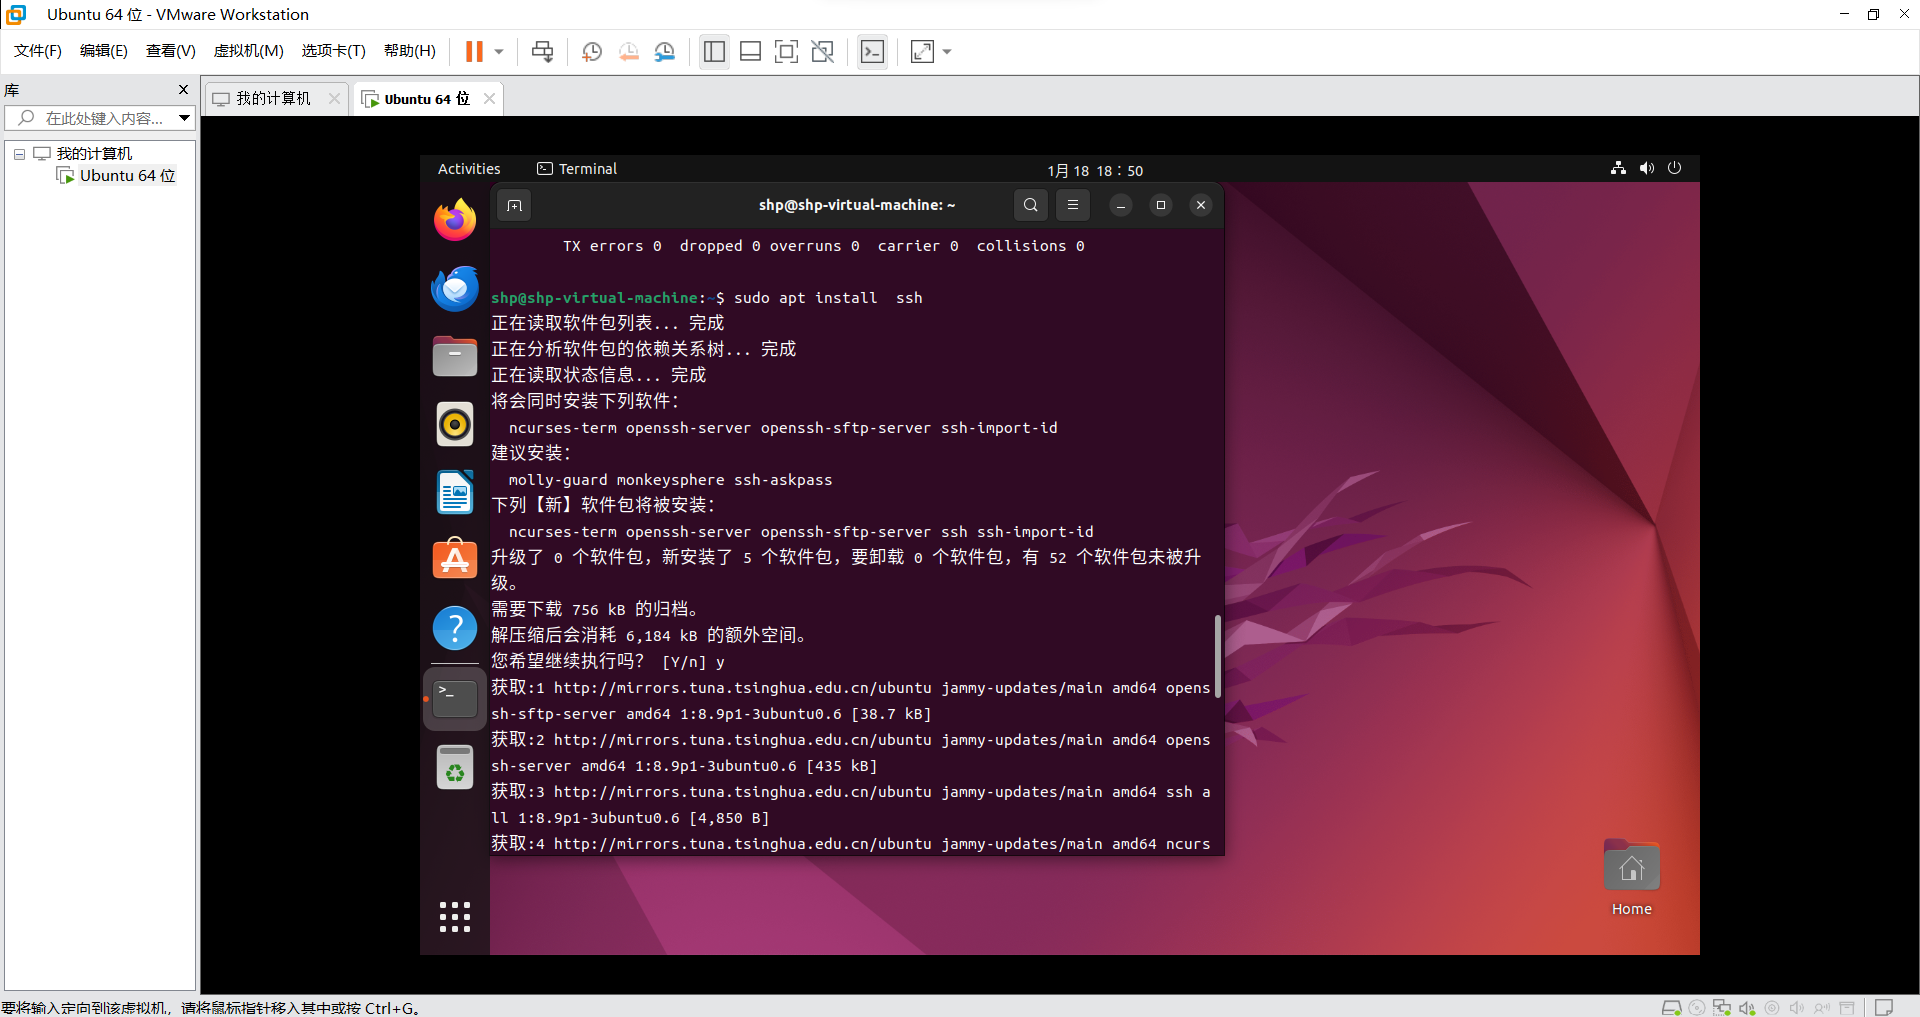Take a snapshot of the virtual machine

[592, 51]
